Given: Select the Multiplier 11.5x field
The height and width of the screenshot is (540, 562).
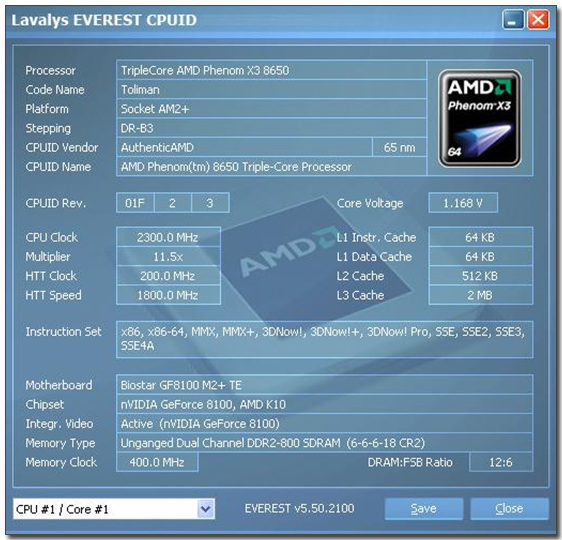Looking at the screenshot, I should pyautogui.click(x=168, y=257).
